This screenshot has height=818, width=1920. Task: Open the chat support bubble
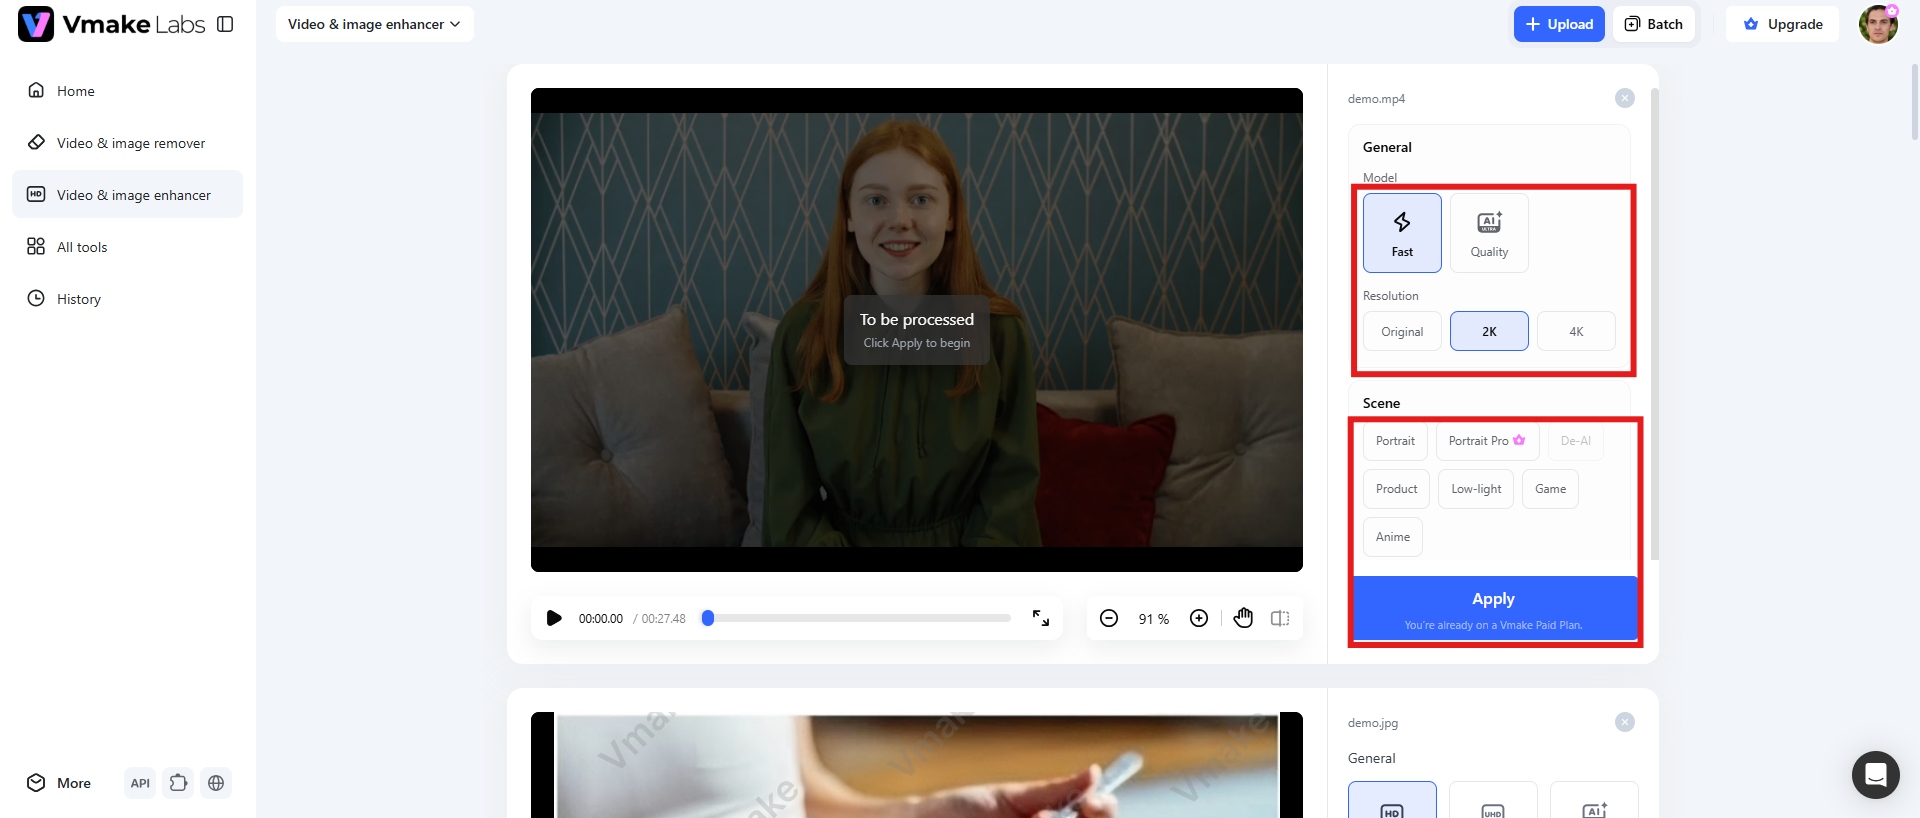pyautogui.click(x=1876, y=775)
